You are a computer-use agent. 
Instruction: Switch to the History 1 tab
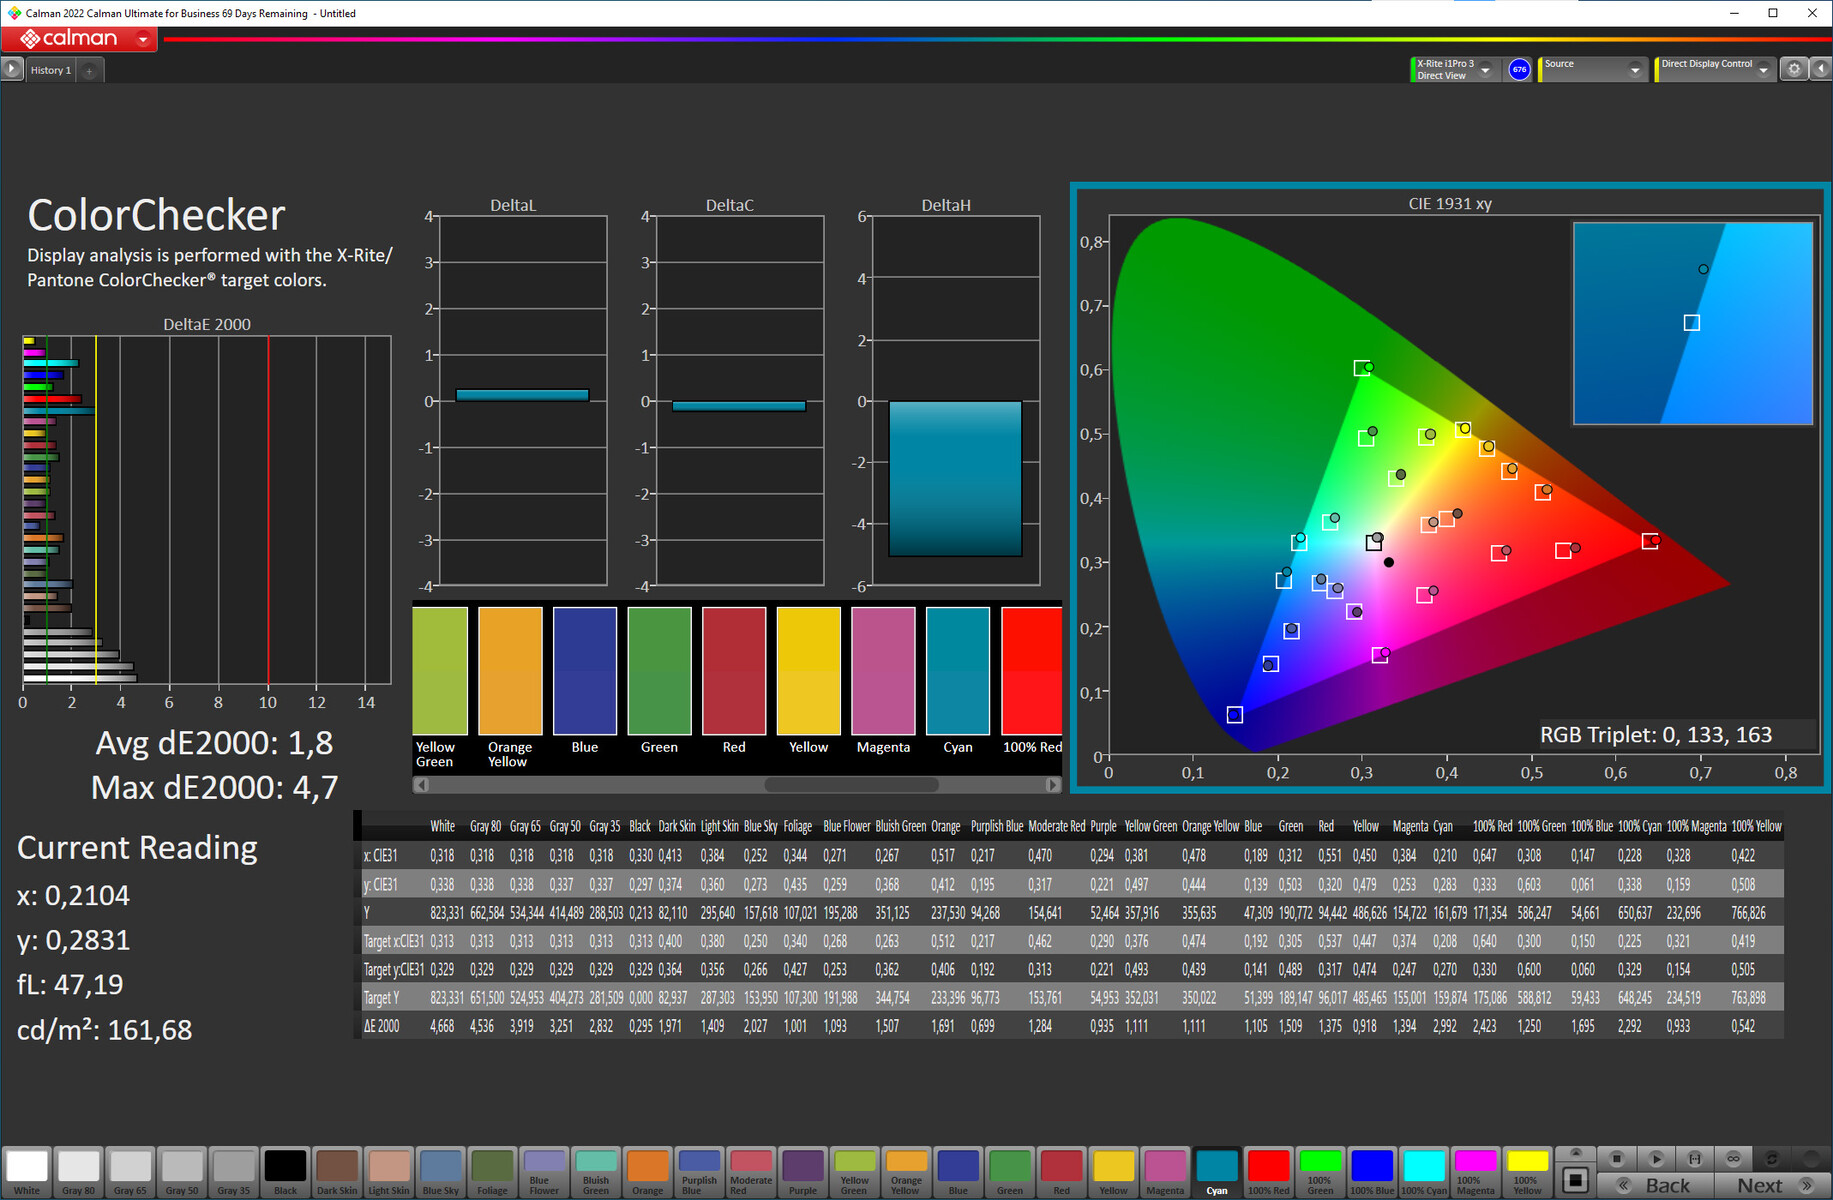coord(51,71)
